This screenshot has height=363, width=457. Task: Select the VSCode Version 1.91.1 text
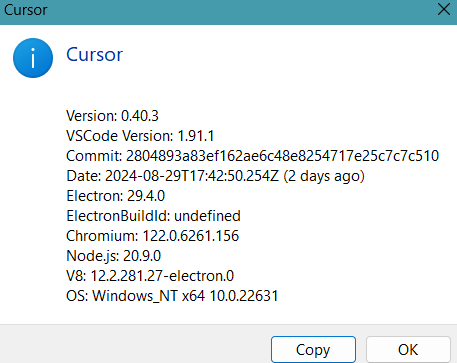pyautogui.click(x=140, y=136)
